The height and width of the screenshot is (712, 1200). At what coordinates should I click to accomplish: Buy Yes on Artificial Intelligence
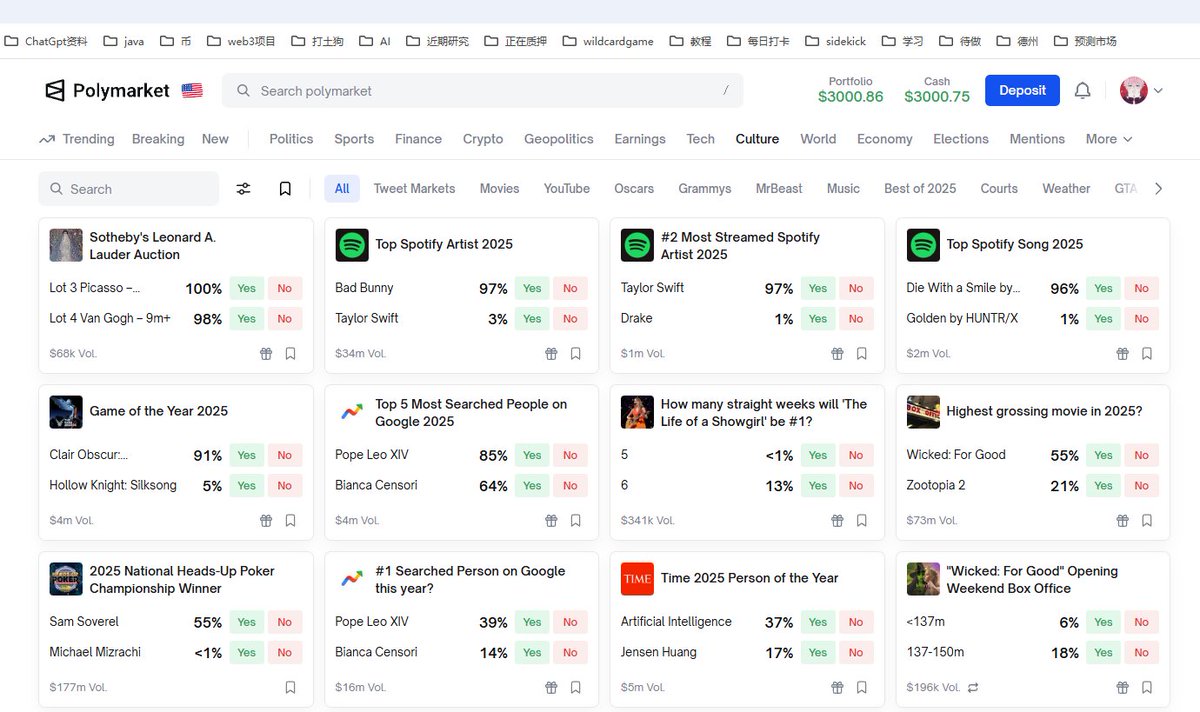(x=818, y=622)
